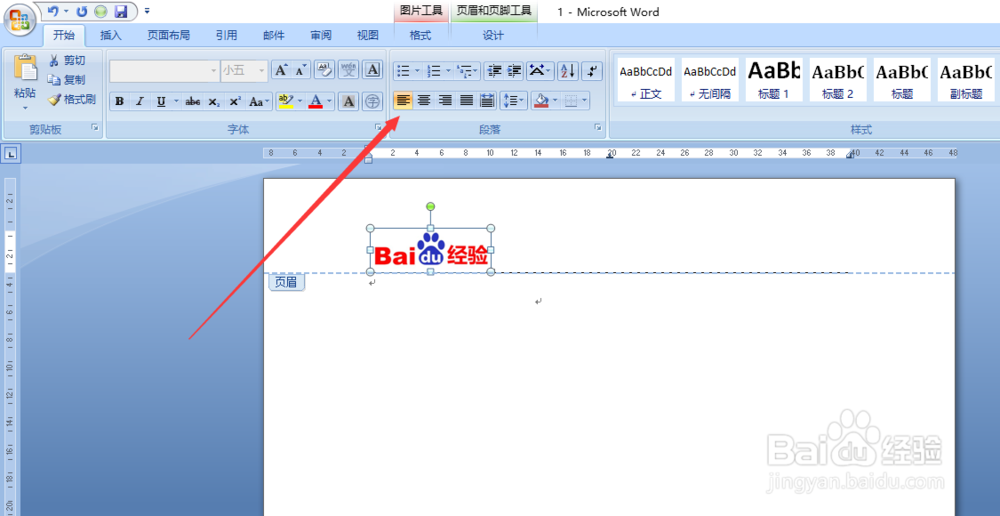Click the Multilevel List icon
The image size is (1000, 516).
pos(465,70)
